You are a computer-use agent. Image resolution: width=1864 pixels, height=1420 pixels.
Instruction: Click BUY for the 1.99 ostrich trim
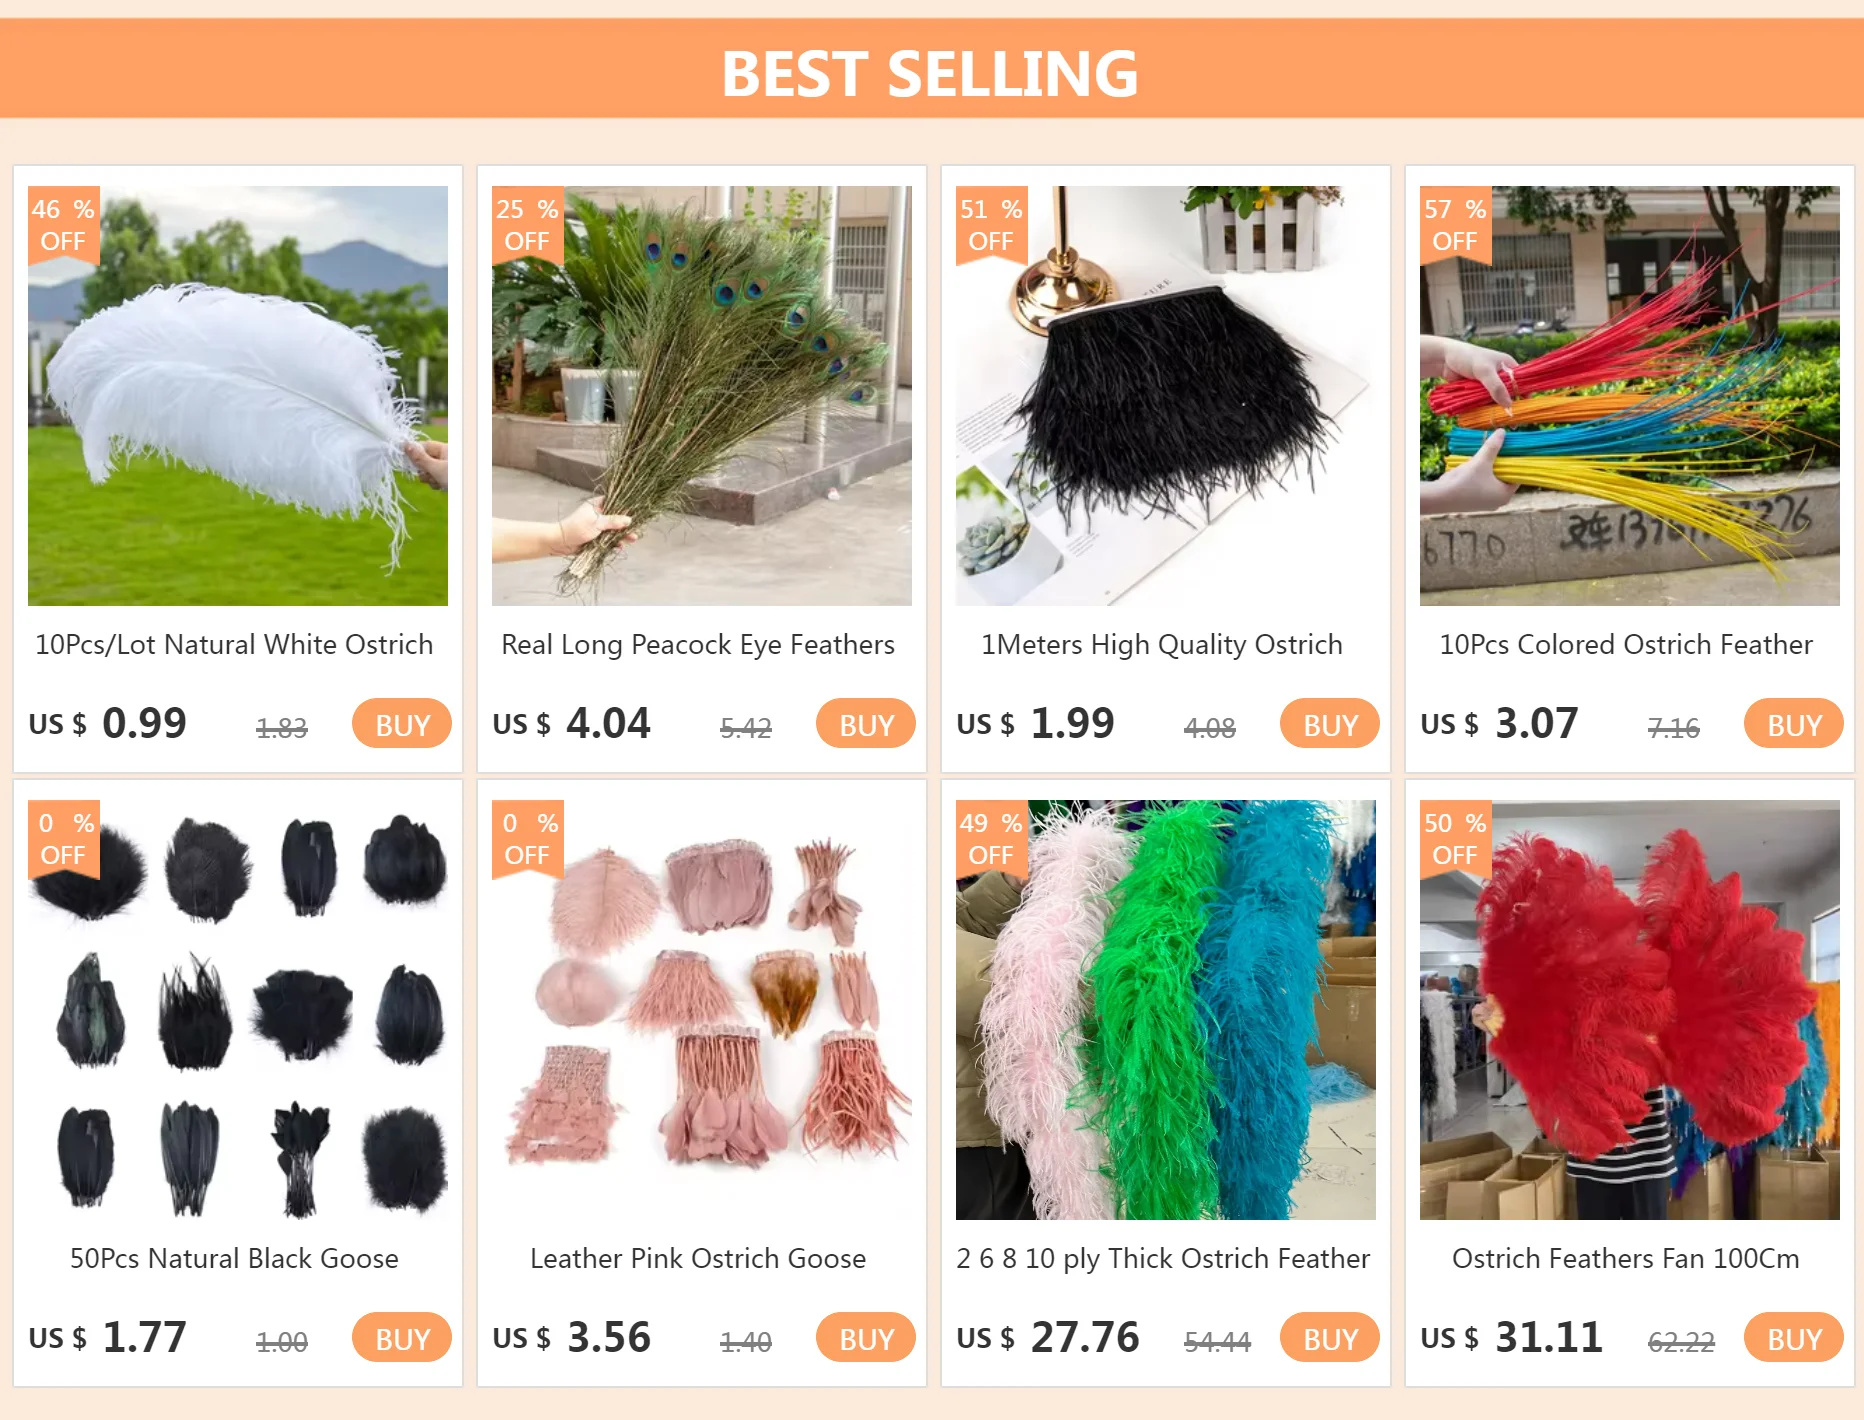pos(1330,723)
